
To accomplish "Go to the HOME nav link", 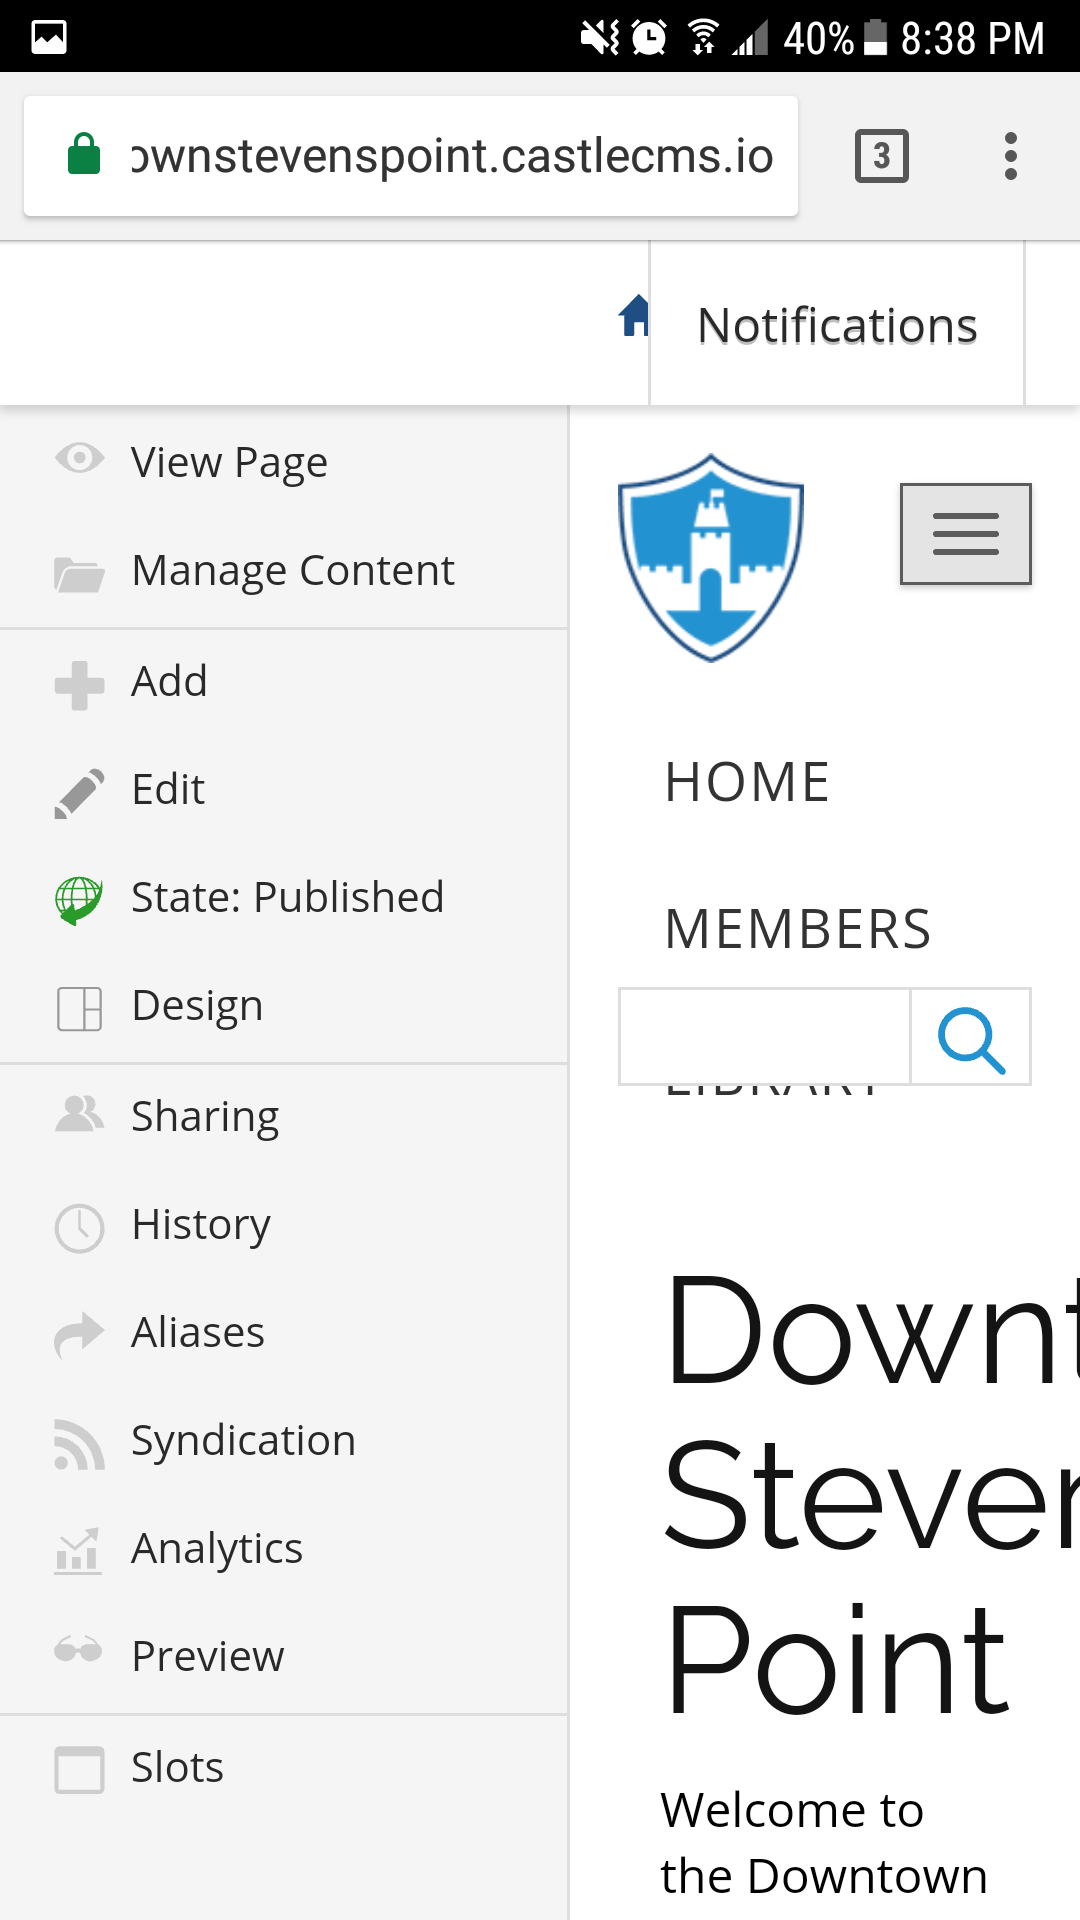I will [x=747, y=782].
